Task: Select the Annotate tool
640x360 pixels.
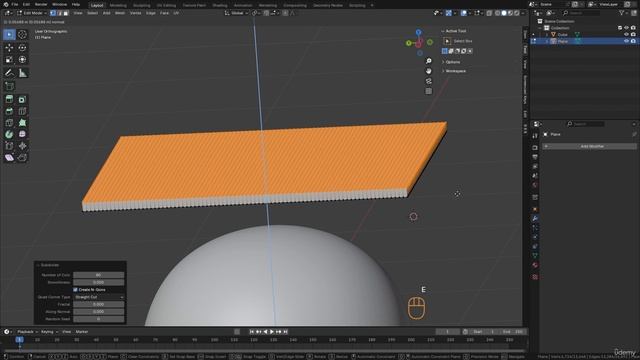Action: click(9, 73)
